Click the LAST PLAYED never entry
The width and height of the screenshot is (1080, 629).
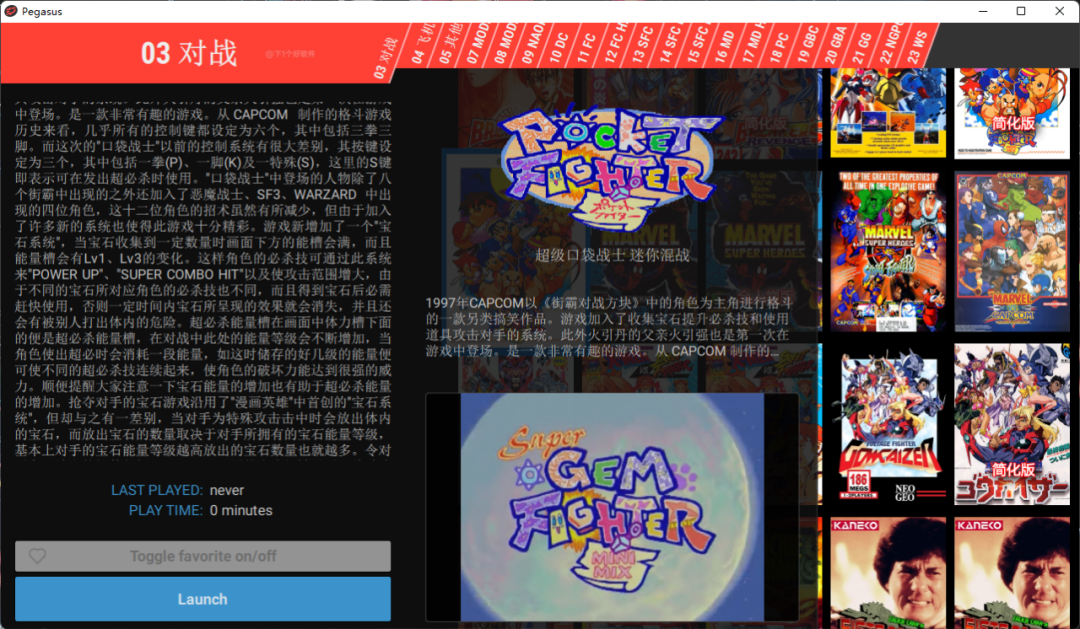[177, 490]
